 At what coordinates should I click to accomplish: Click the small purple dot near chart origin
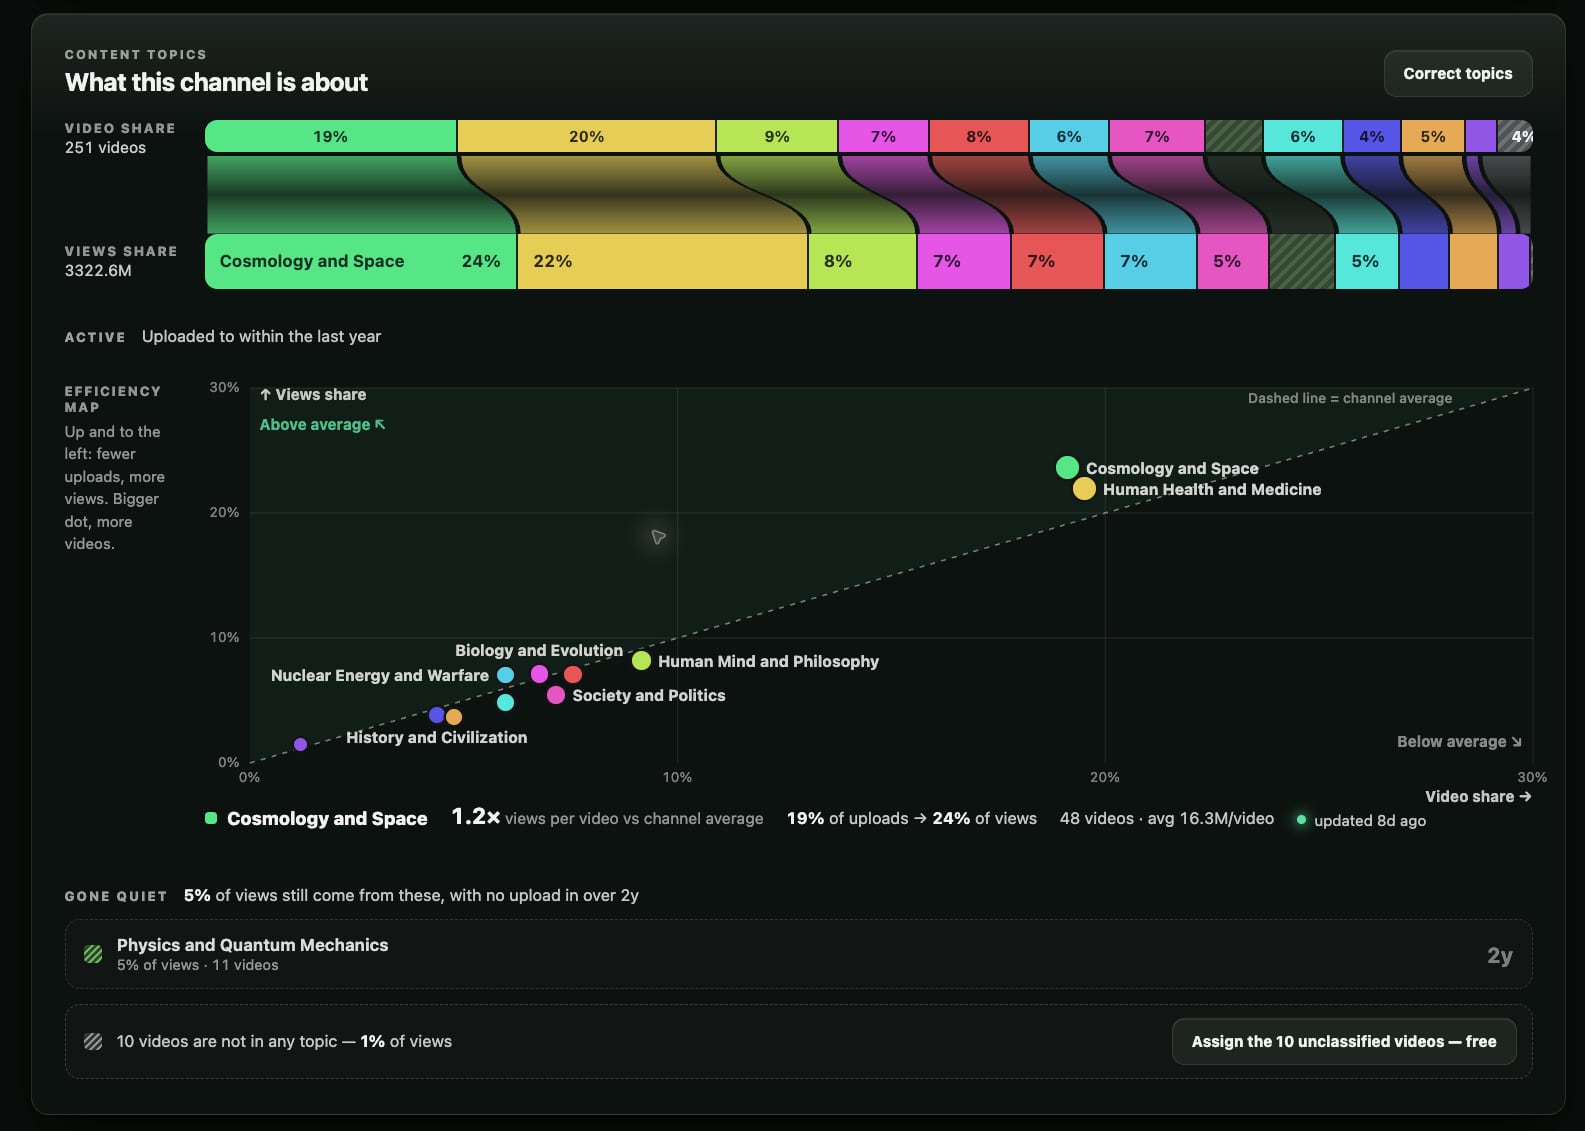click(300, 745)
